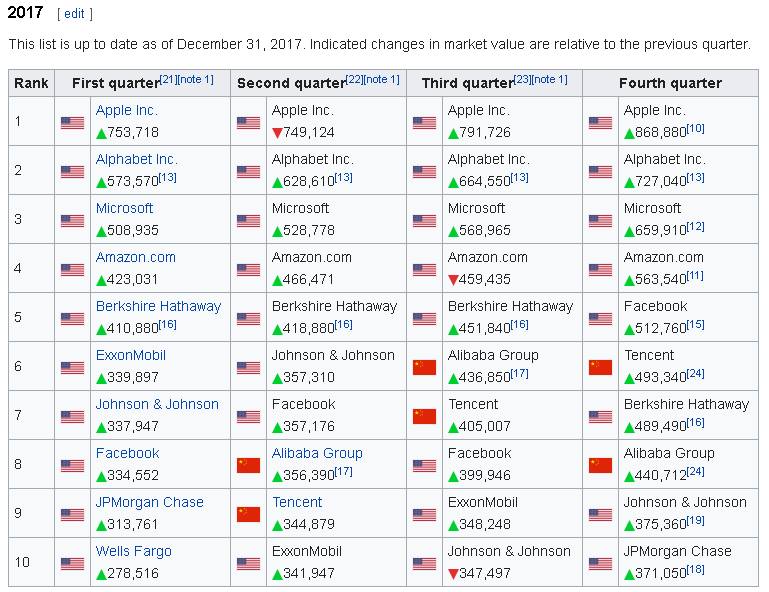The width and height of the screenshot is (769, 592).
Task: Open the Wells Fargo link
Action: click(x=133, y=552)
